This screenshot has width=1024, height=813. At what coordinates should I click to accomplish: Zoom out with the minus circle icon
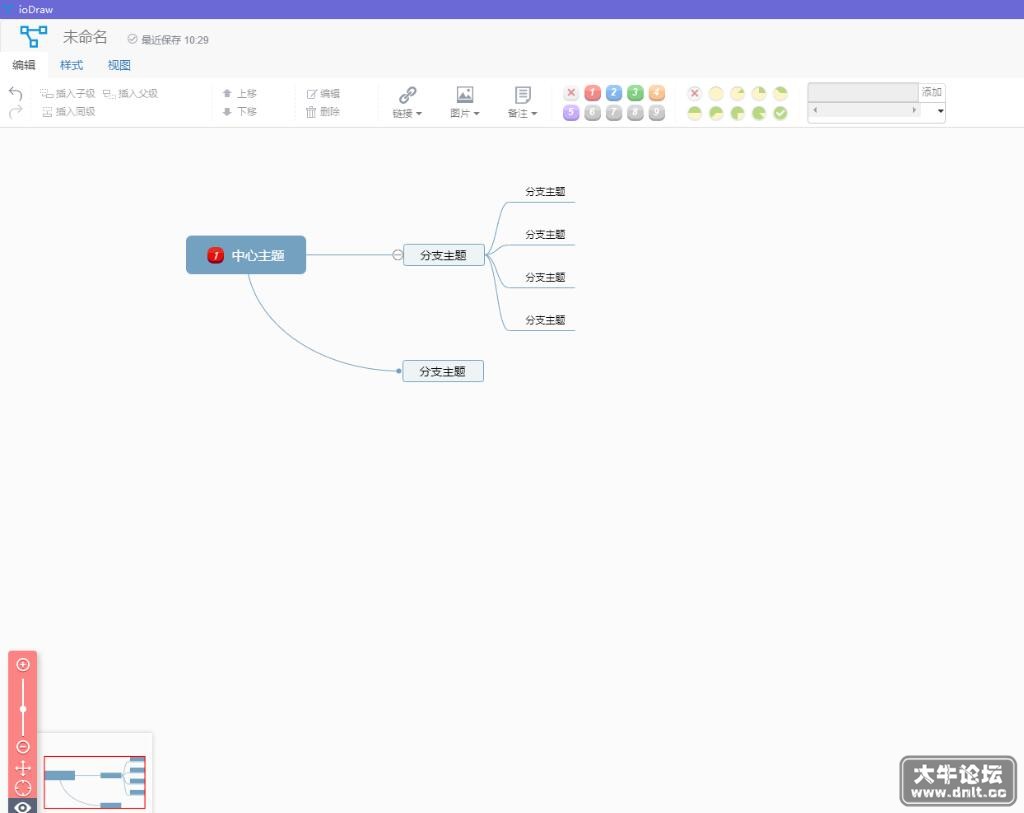tap(23, 746)
